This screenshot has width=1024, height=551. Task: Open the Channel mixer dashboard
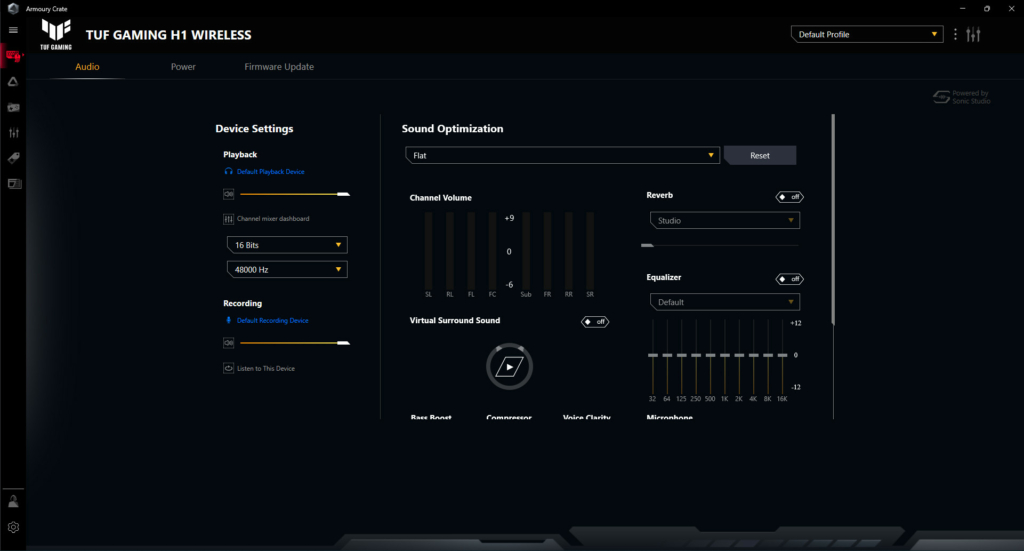click(x=272, y=219)
